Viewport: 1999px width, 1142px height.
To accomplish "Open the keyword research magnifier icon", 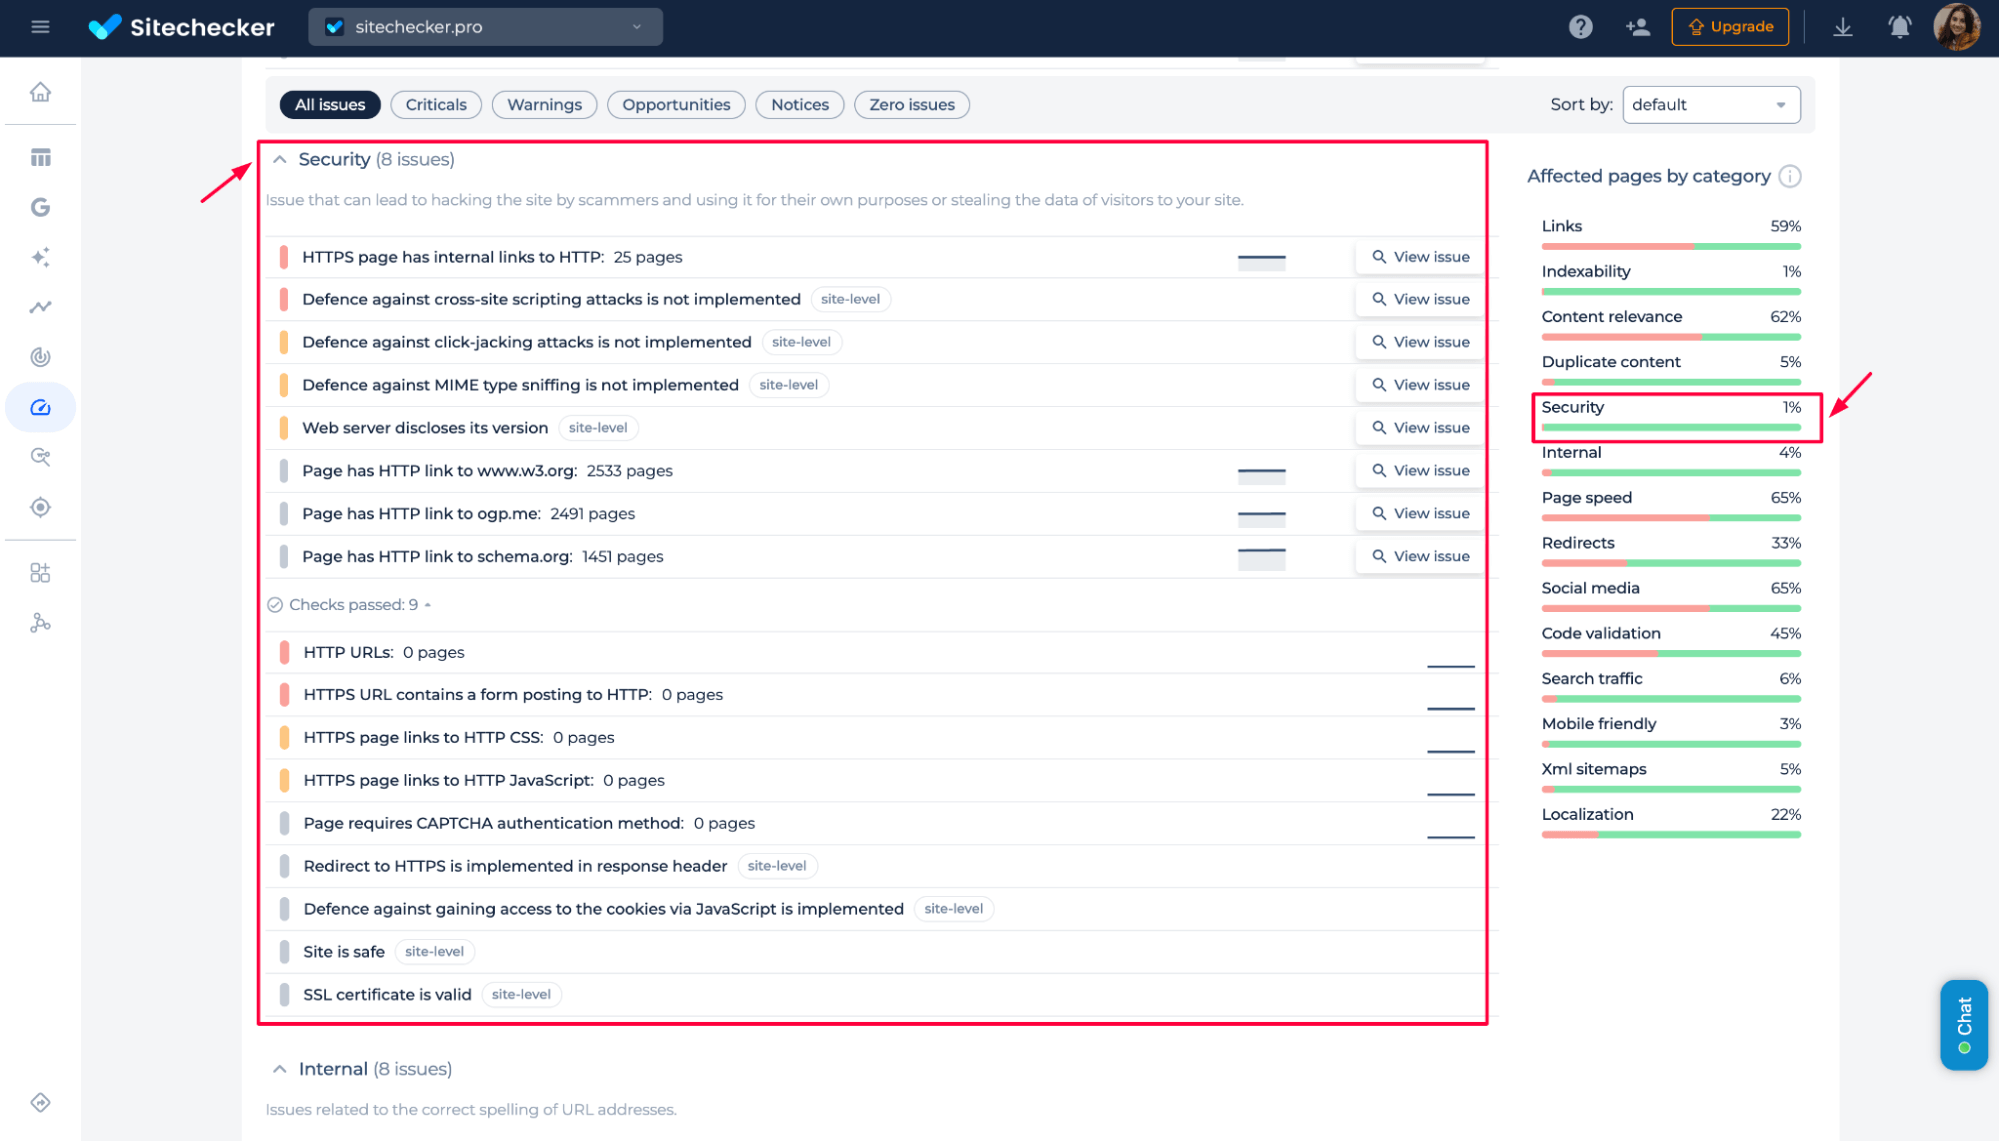I will pyautogui.click(x=40, y=457).
